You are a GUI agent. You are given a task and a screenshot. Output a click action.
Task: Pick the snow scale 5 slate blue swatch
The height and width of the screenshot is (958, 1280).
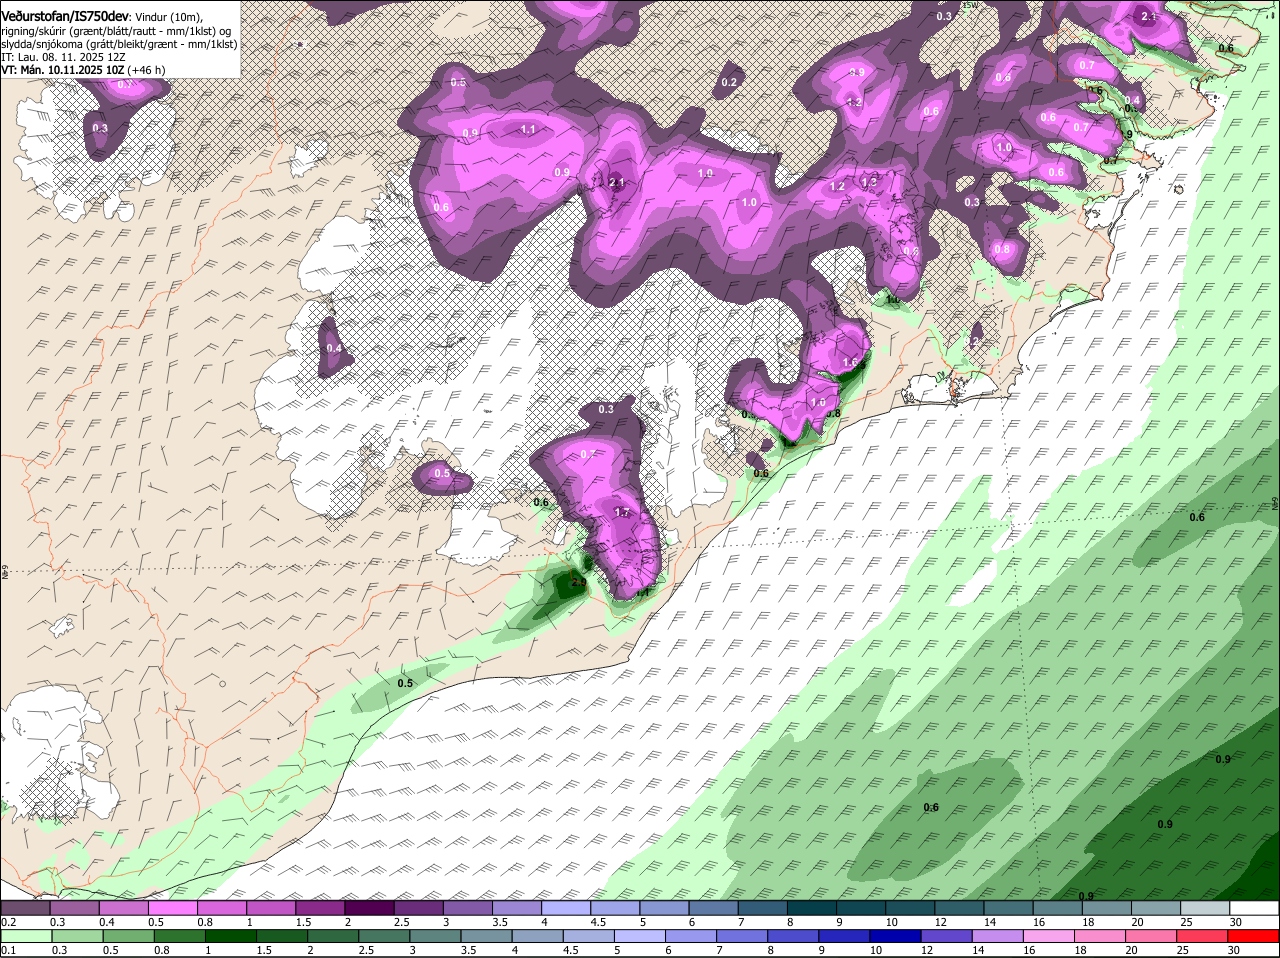[664, 908]
